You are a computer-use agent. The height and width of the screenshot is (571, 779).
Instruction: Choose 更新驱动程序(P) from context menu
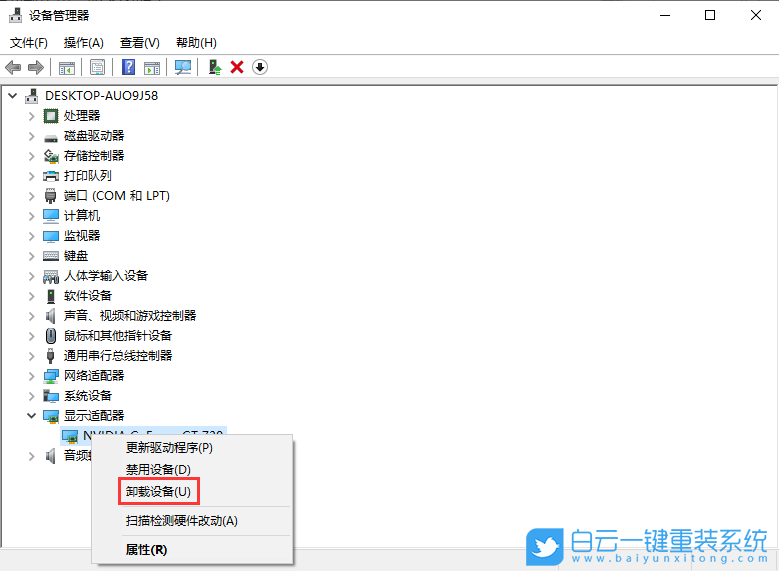point(192,448)
